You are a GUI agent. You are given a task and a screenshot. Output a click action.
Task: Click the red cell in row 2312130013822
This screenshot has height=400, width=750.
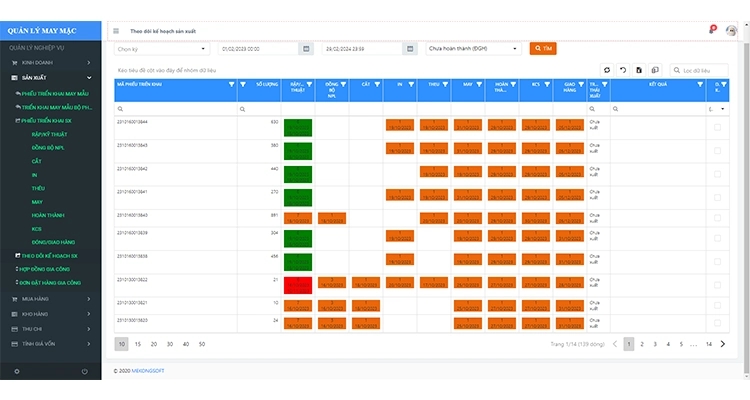[297, 284]
